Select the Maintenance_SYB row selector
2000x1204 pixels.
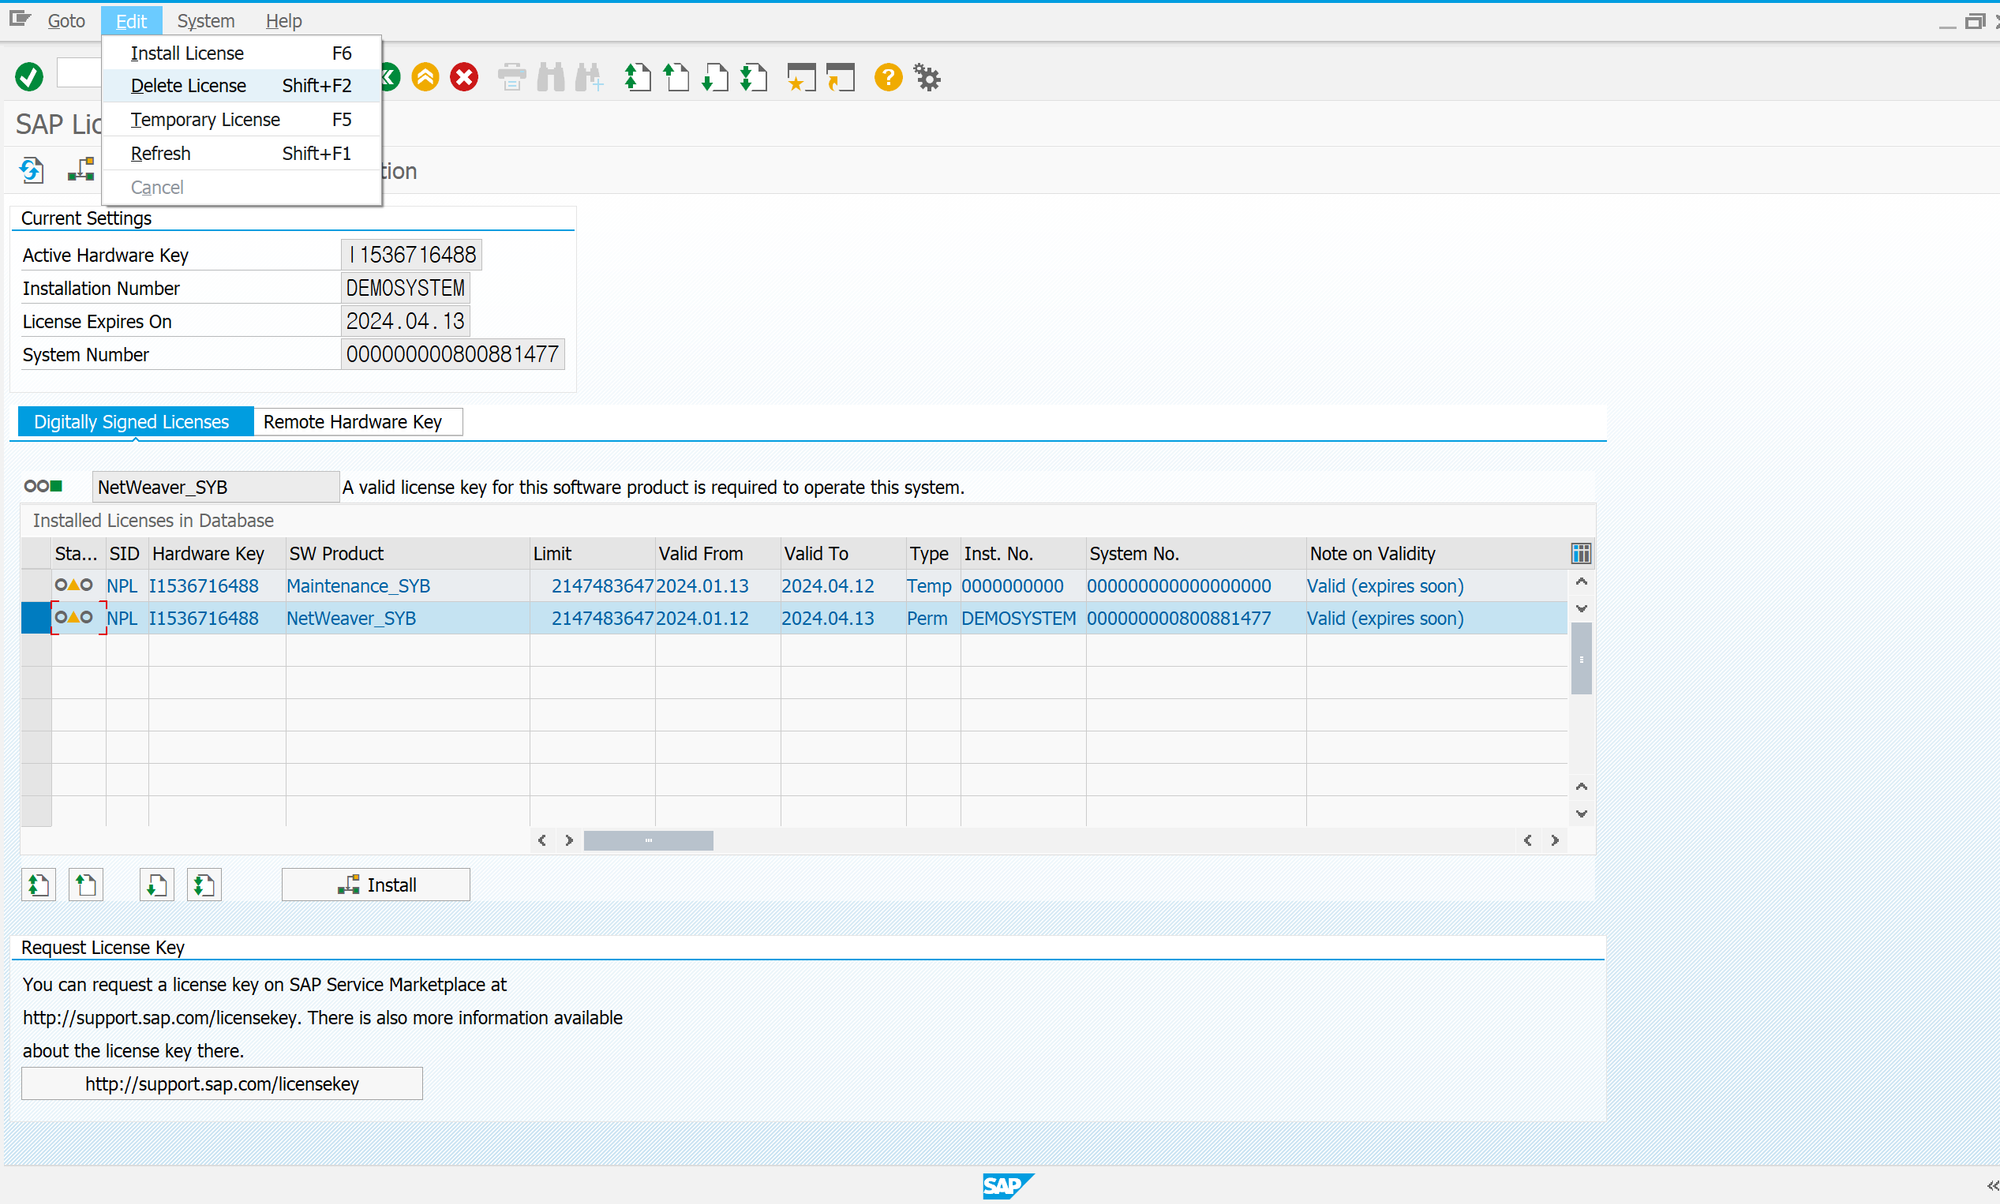36,586
